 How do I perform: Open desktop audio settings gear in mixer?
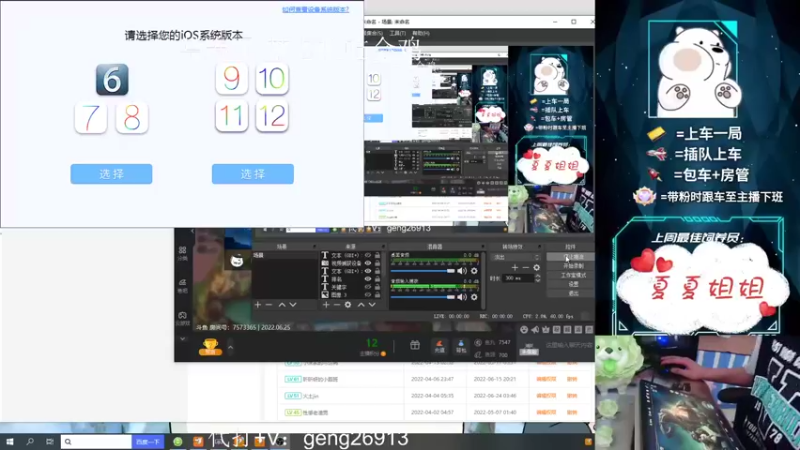pos(474,271)
